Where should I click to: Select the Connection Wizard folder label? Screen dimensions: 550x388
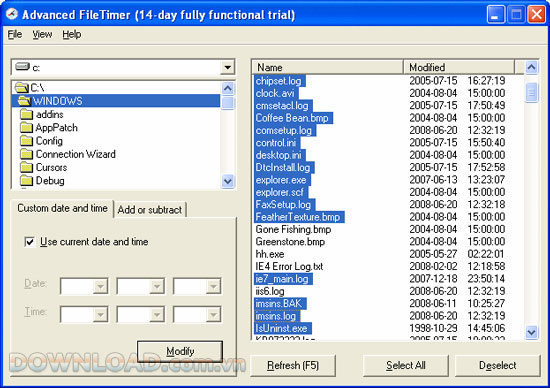tap(76, 154)
